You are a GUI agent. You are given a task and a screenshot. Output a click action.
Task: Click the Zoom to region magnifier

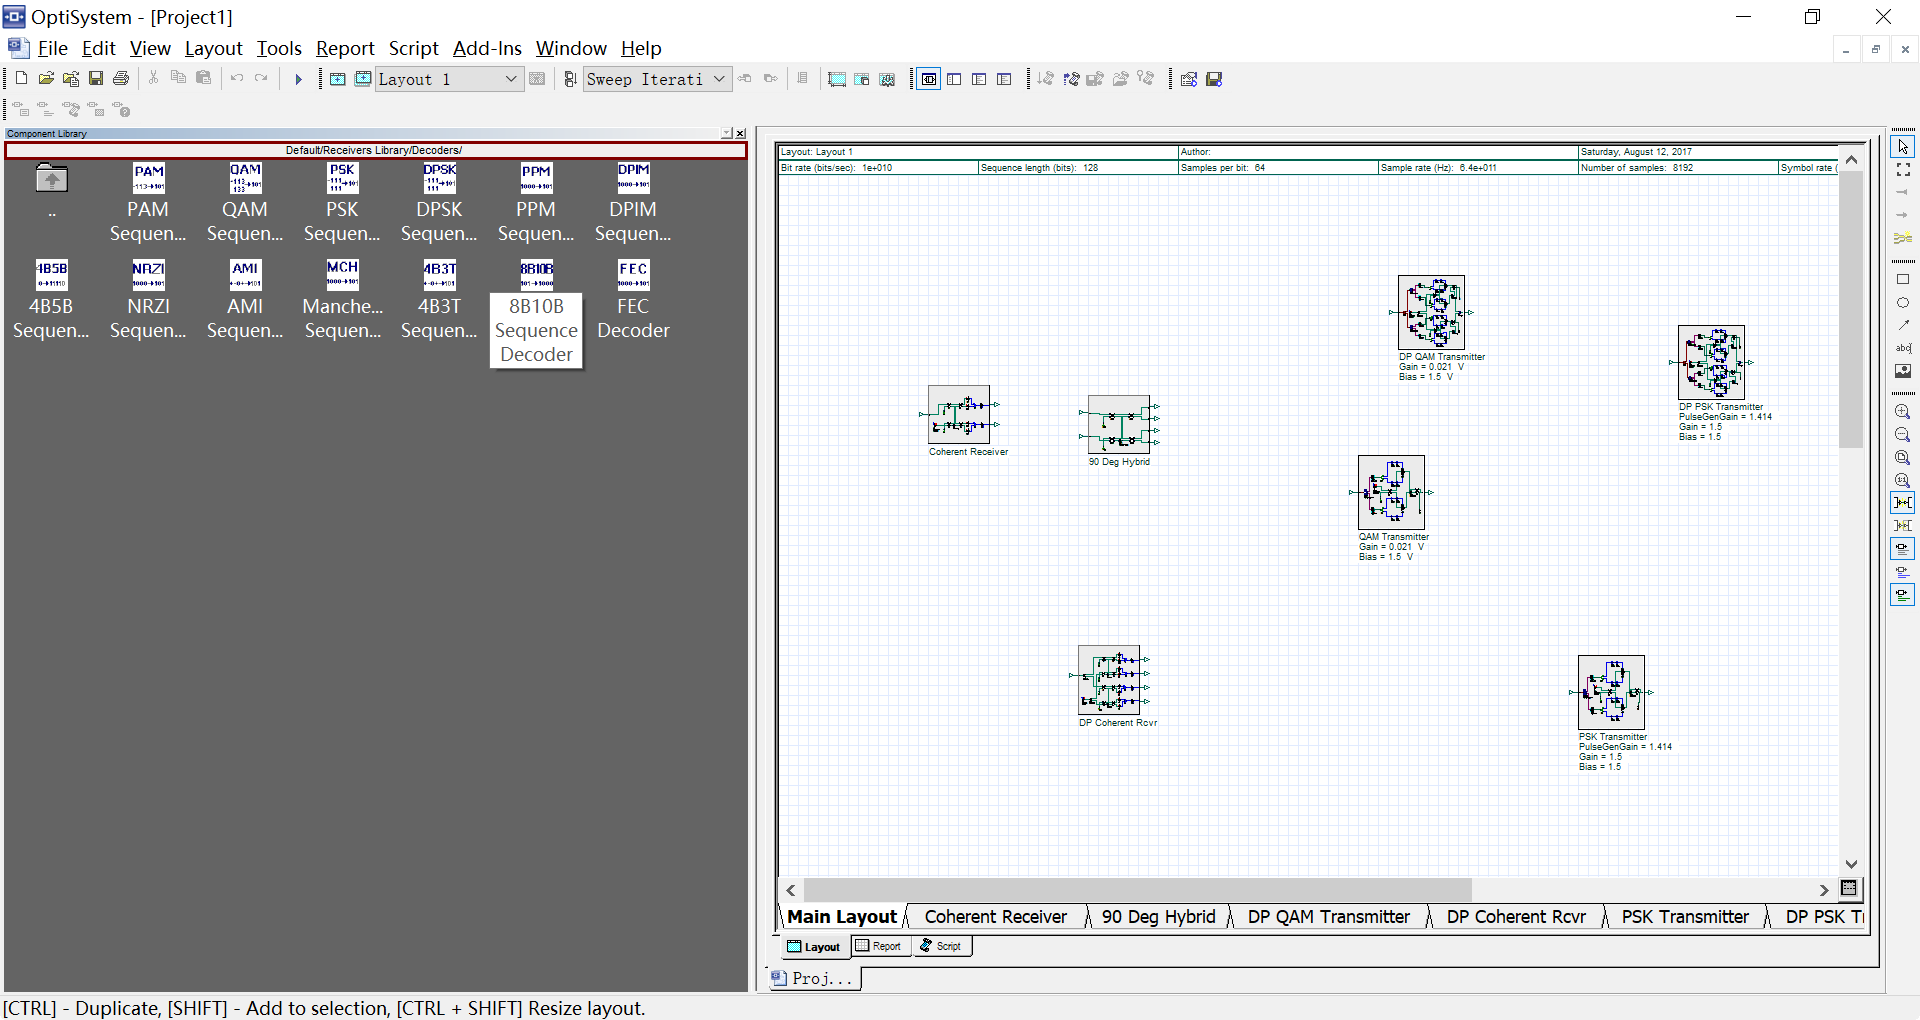[x=1903, y=457]
